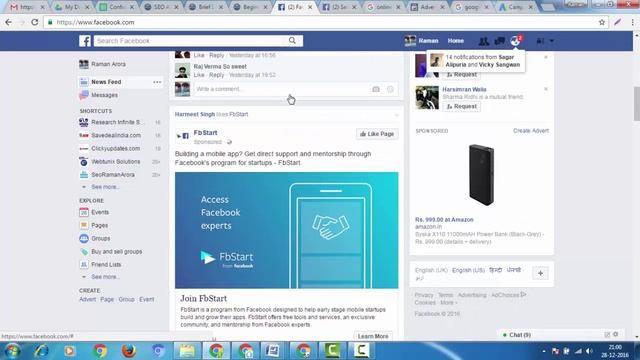Switch to the SEO browser tab

160,7
